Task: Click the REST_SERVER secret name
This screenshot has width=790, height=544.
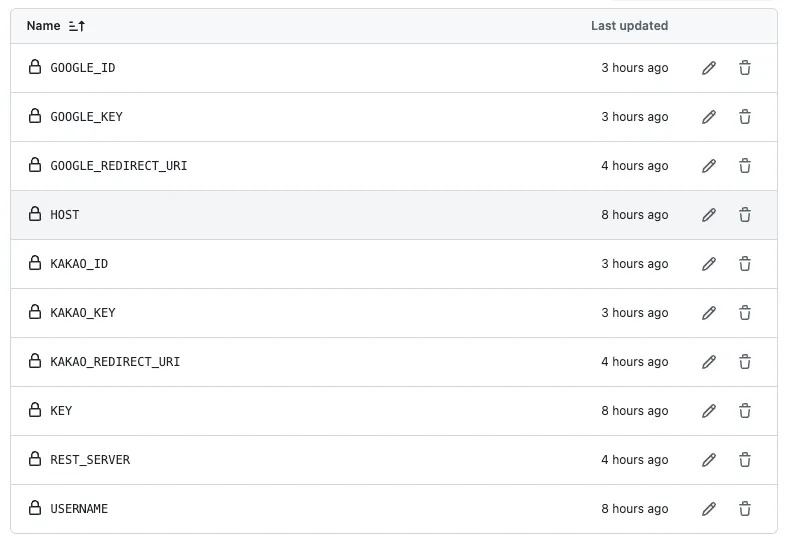Action: [90, 460]
